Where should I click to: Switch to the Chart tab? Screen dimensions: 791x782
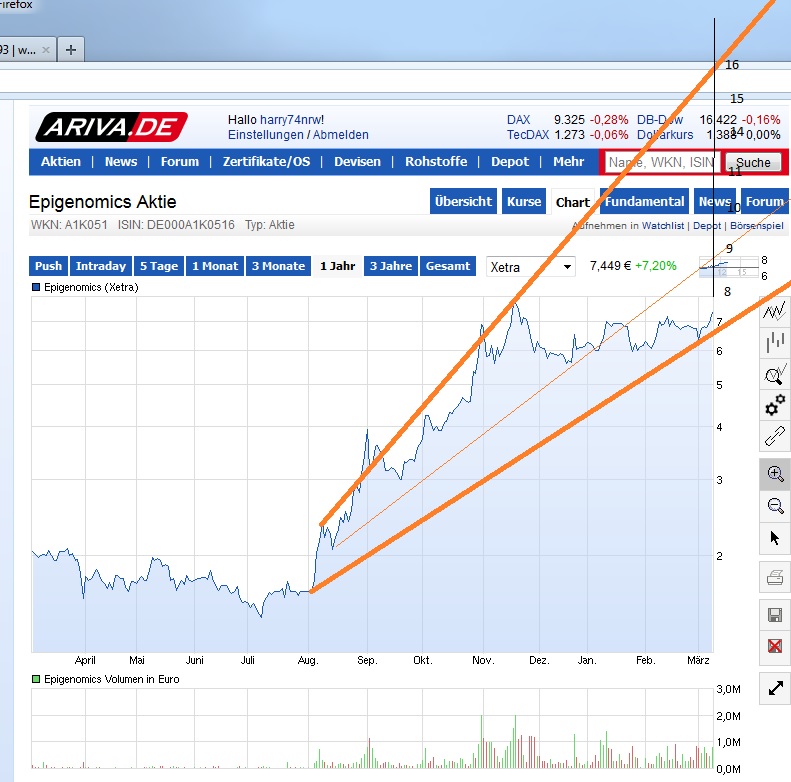[573, 202]
